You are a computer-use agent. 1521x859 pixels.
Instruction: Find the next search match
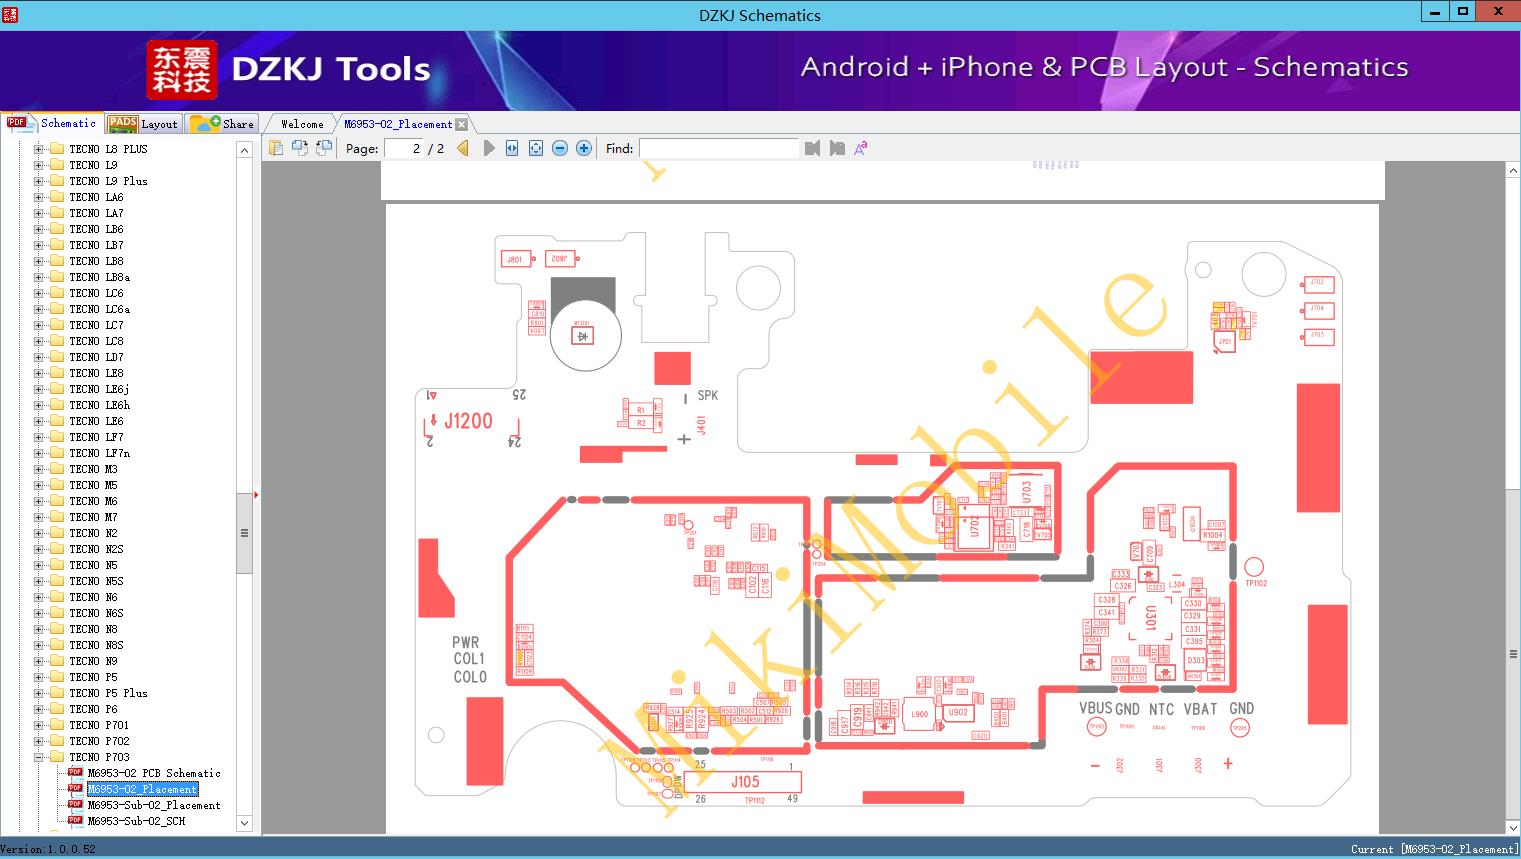click(x=837, y=148)
